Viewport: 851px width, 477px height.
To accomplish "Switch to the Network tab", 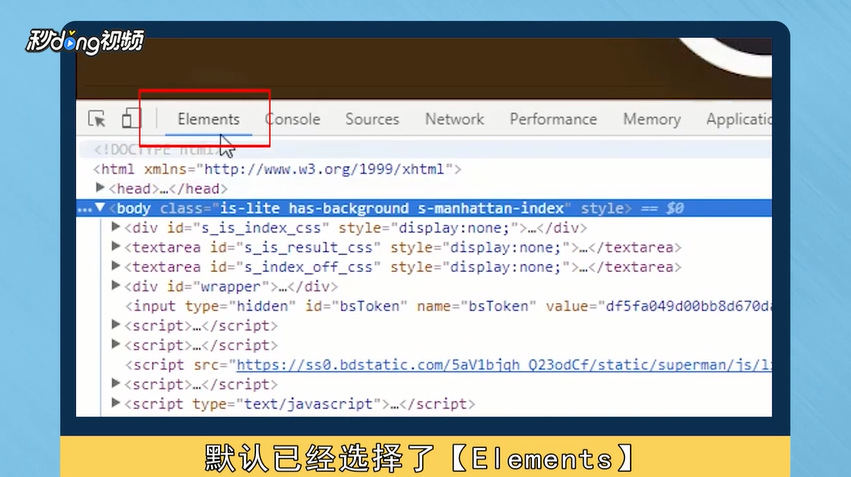I will pos(454,119).
